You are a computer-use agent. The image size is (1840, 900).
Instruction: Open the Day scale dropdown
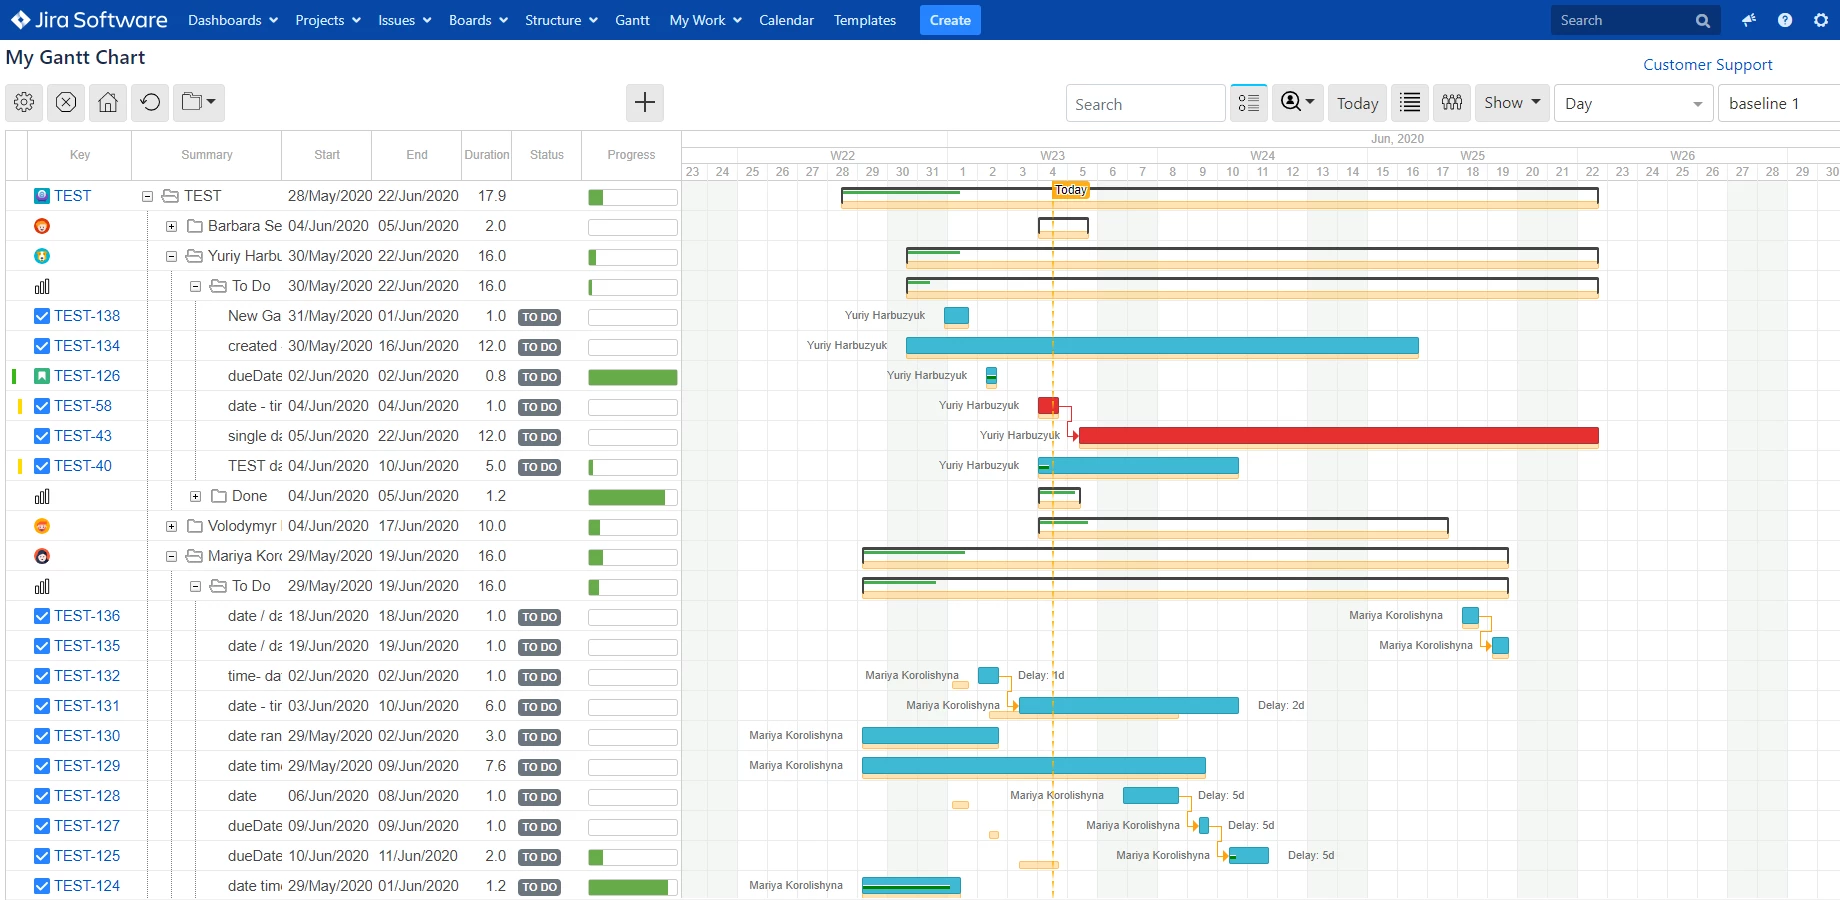(1633, 103)
